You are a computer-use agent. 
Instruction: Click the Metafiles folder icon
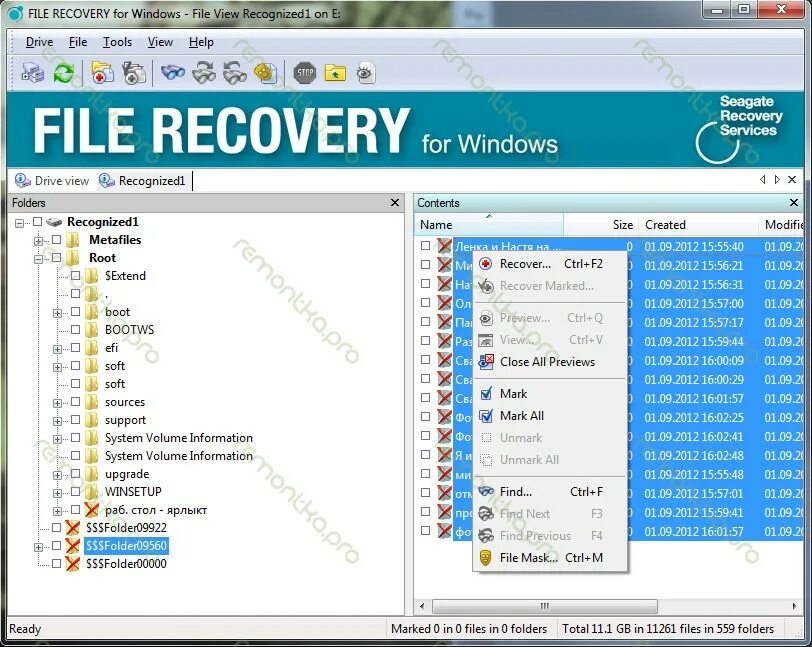pyautogui.click(x=74, y=240)
